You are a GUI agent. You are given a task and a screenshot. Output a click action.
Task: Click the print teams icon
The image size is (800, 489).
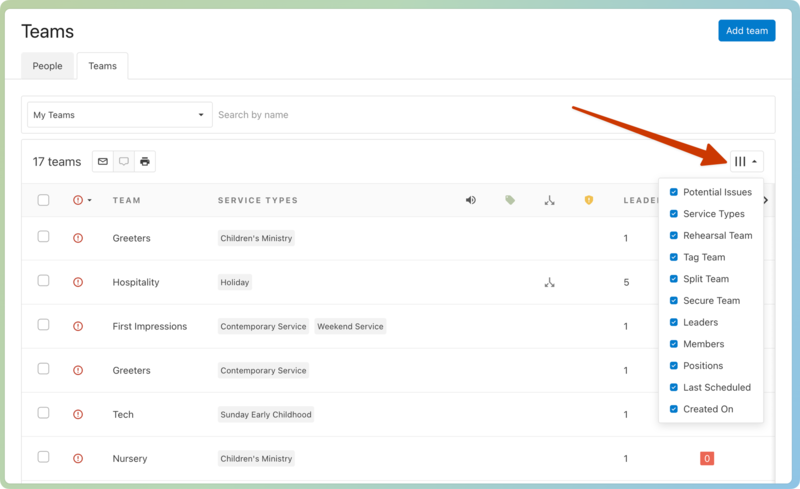[x=145, y=162]
